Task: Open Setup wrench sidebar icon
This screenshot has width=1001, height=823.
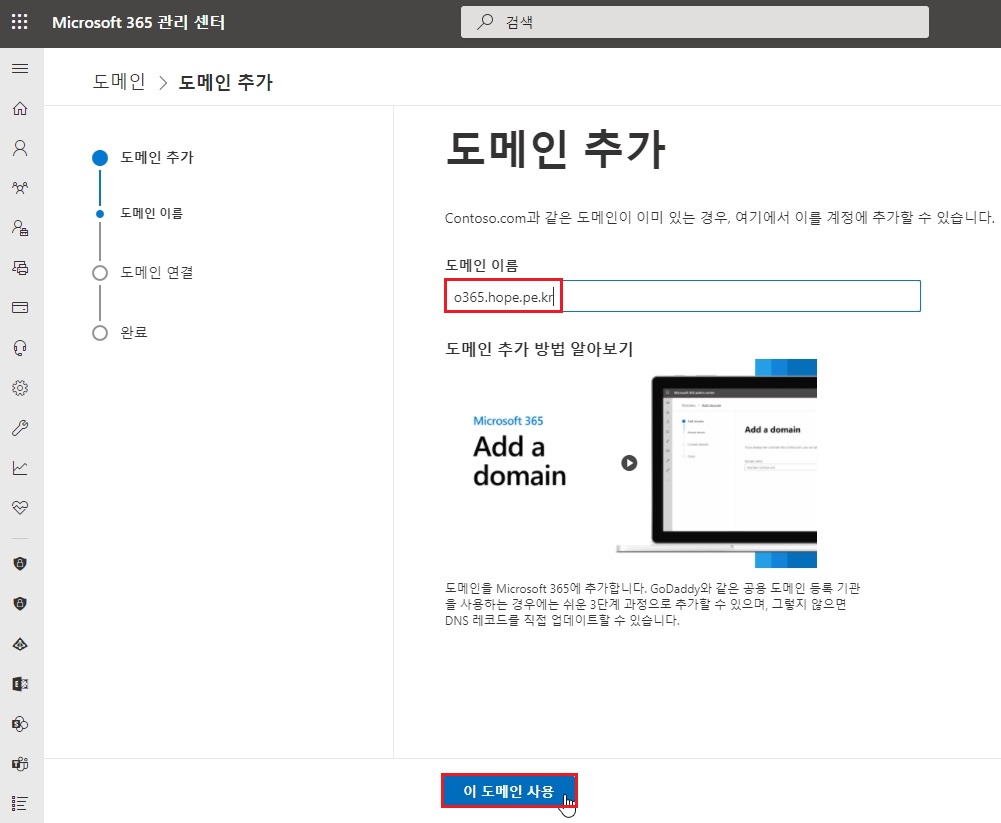Action: click(20, 428)
